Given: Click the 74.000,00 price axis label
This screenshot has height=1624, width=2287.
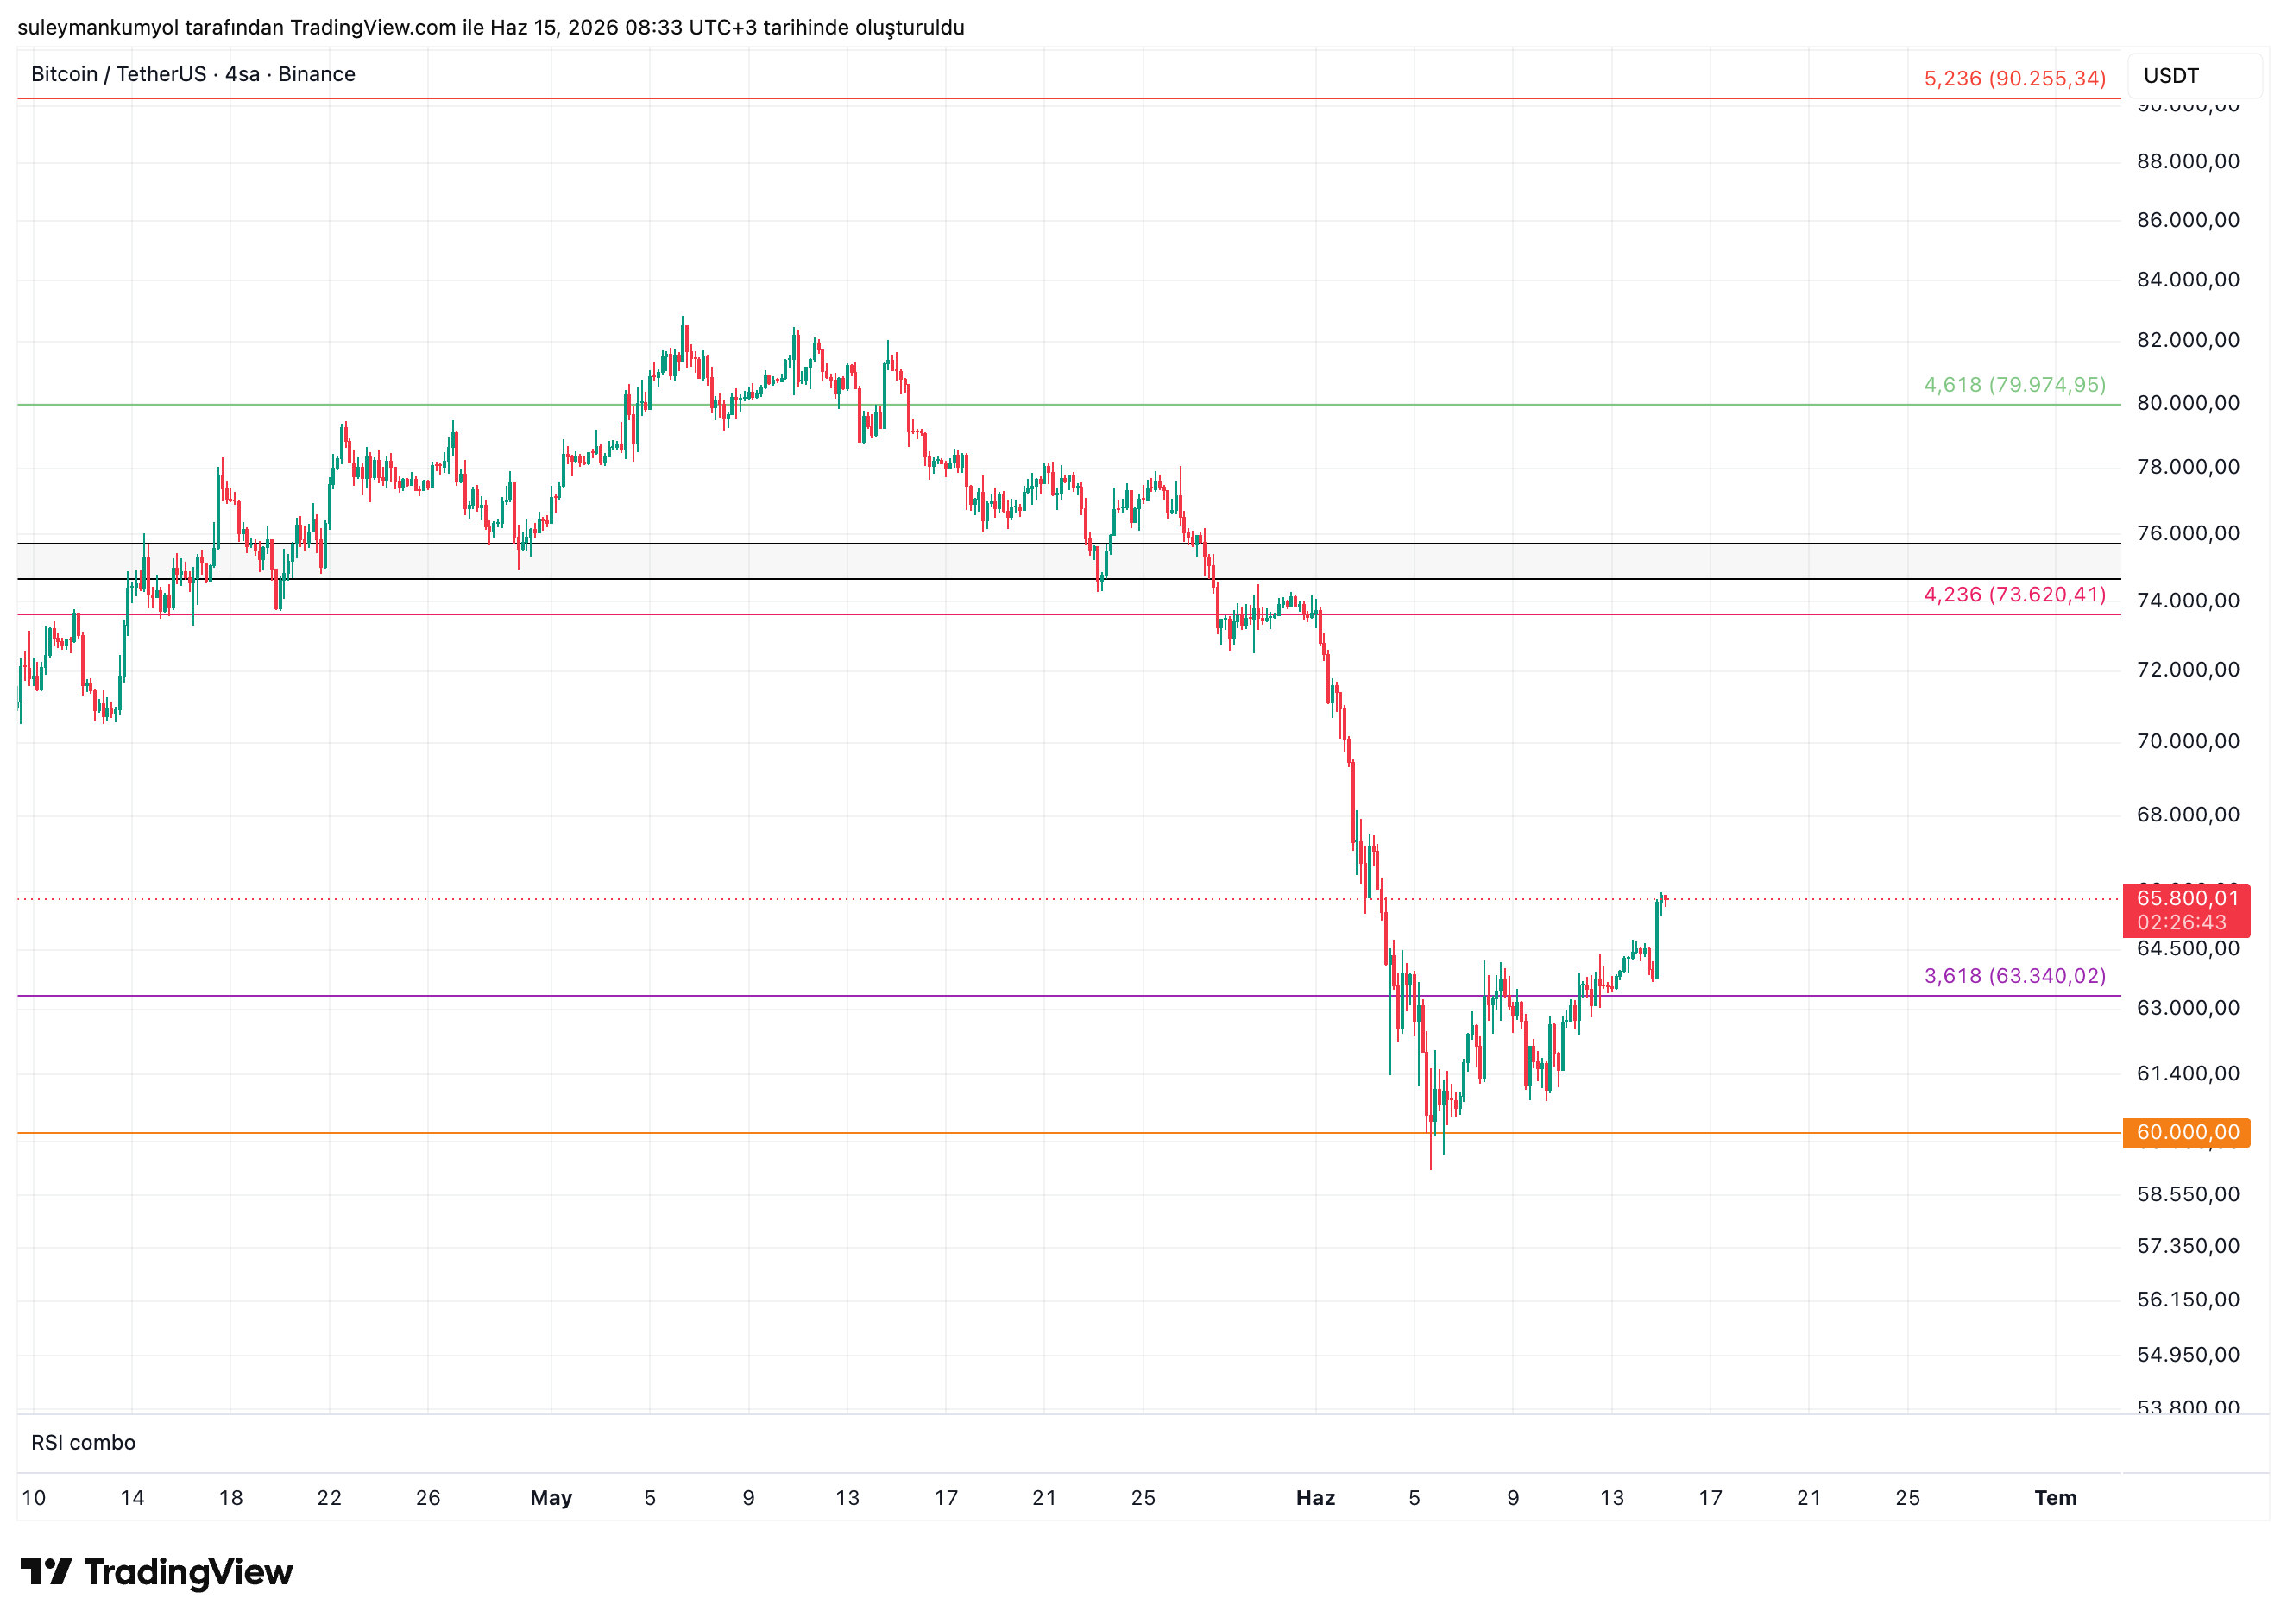Looking at the screenshot, I should [x=2188, y=601].
